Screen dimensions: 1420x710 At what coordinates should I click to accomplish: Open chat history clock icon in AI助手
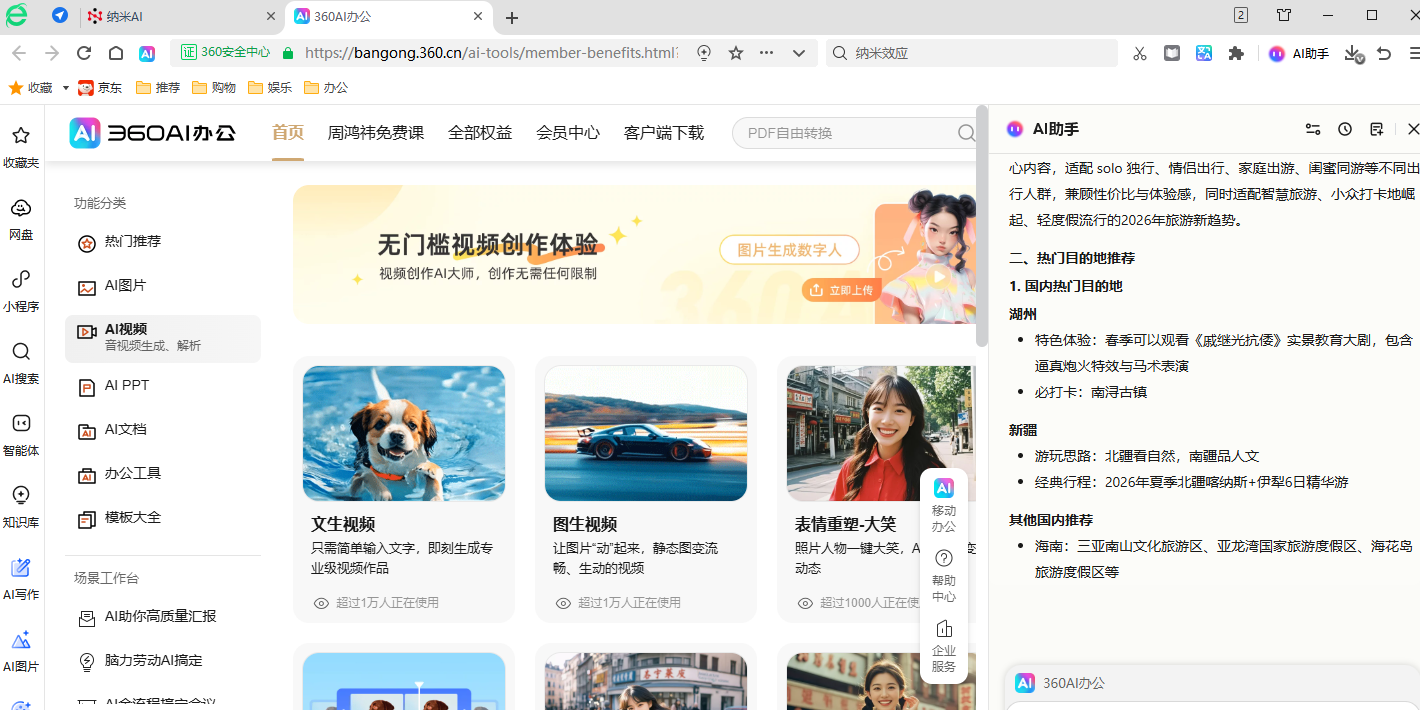pyautogui.click(x=1345, y=129)
